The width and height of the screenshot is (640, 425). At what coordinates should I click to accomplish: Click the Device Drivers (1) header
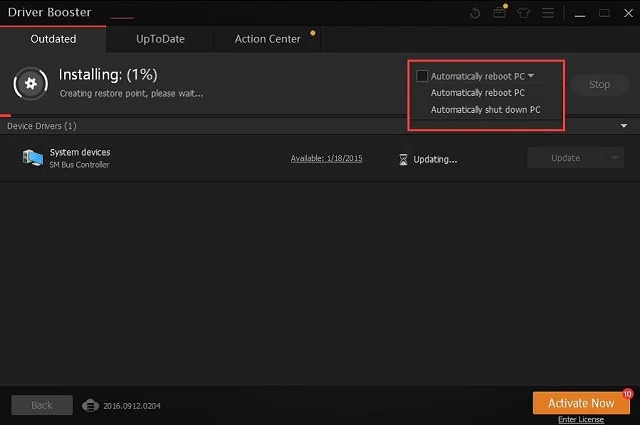42,126
